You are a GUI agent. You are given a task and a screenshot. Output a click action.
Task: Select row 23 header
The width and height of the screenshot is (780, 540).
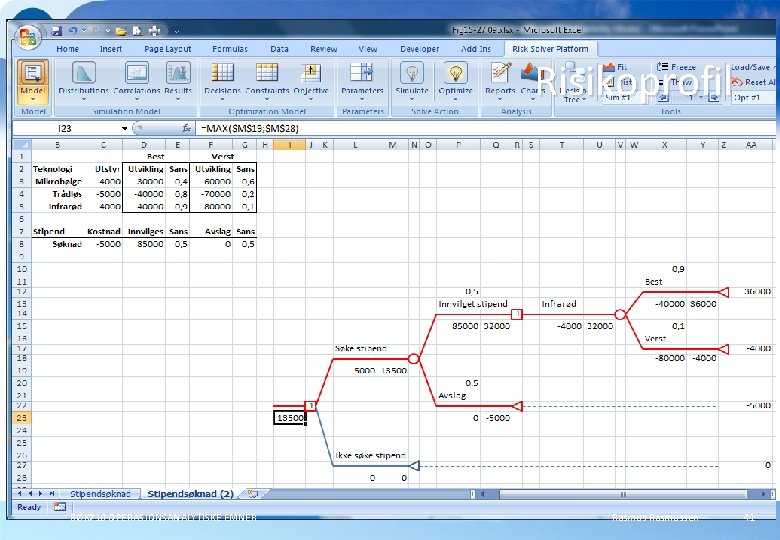pos(21,418)
